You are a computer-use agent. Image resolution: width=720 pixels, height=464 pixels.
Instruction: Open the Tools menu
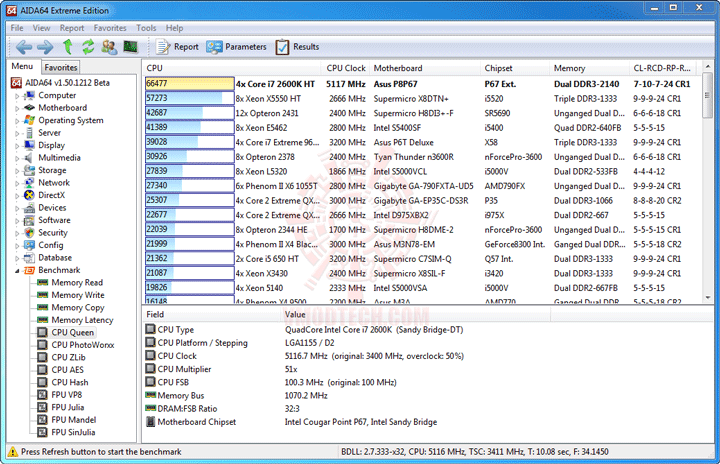click(x=146, y=28)
